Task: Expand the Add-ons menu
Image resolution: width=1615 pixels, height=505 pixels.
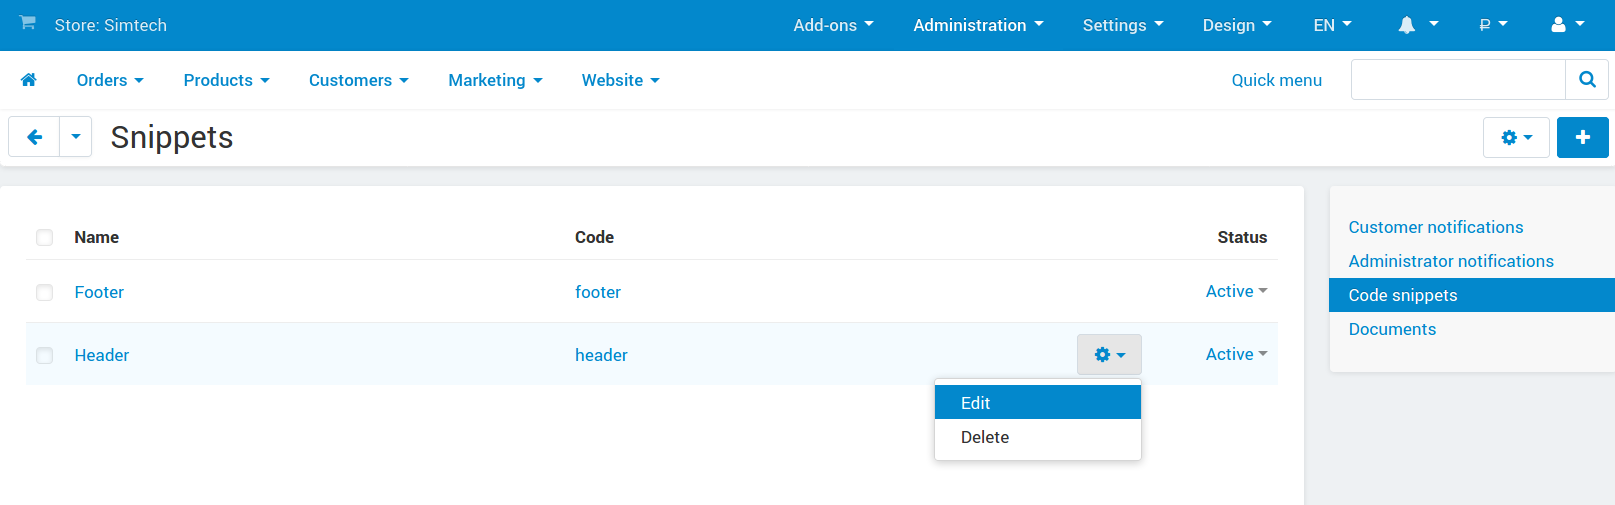Action: pyautogui.click(x=833, y=25)
